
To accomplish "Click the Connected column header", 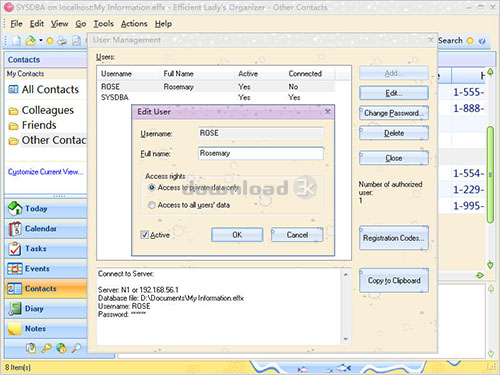I will [x=310, y=74].
